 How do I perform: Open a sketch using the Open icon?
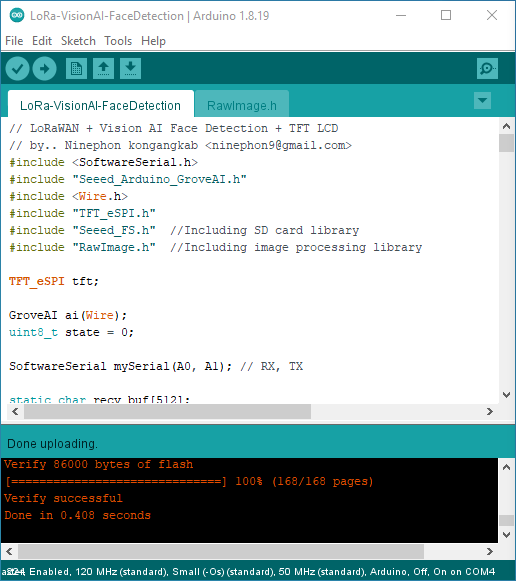point(103,69)
